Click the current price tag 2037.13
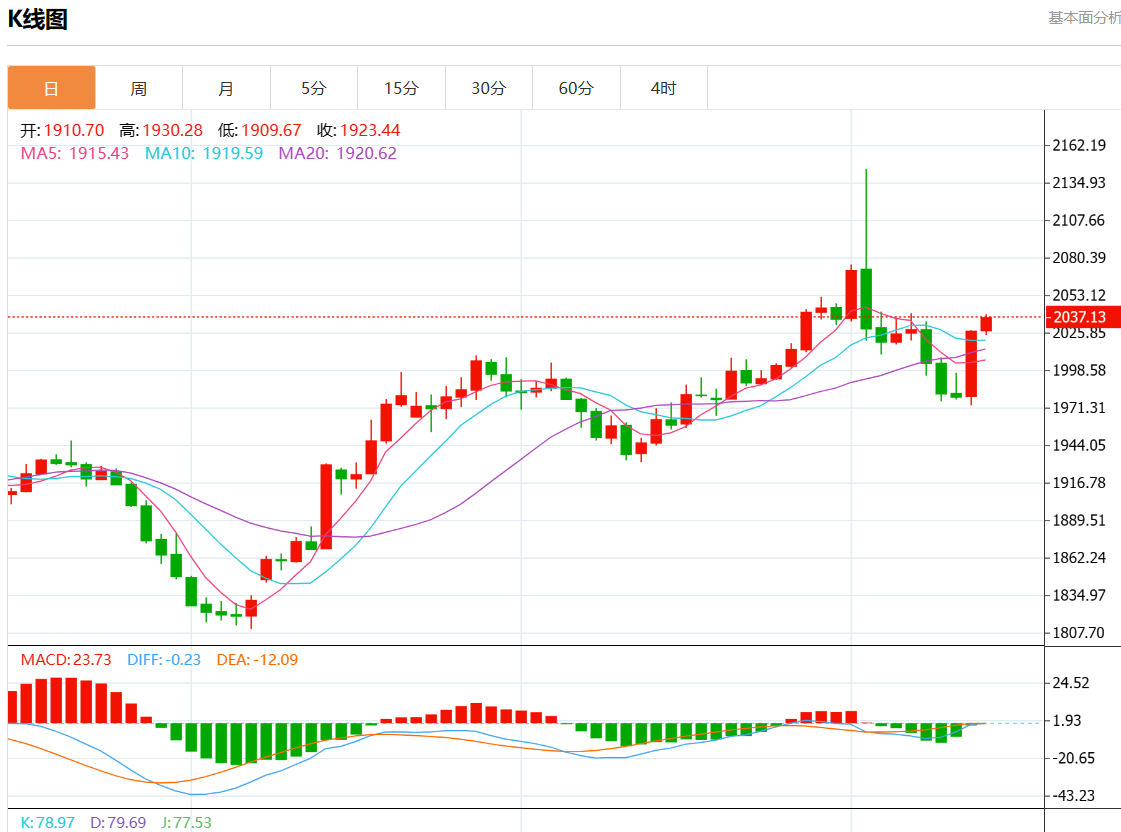The width and height of the screenshot is (1121, 832). click(x=1082, y=317)
